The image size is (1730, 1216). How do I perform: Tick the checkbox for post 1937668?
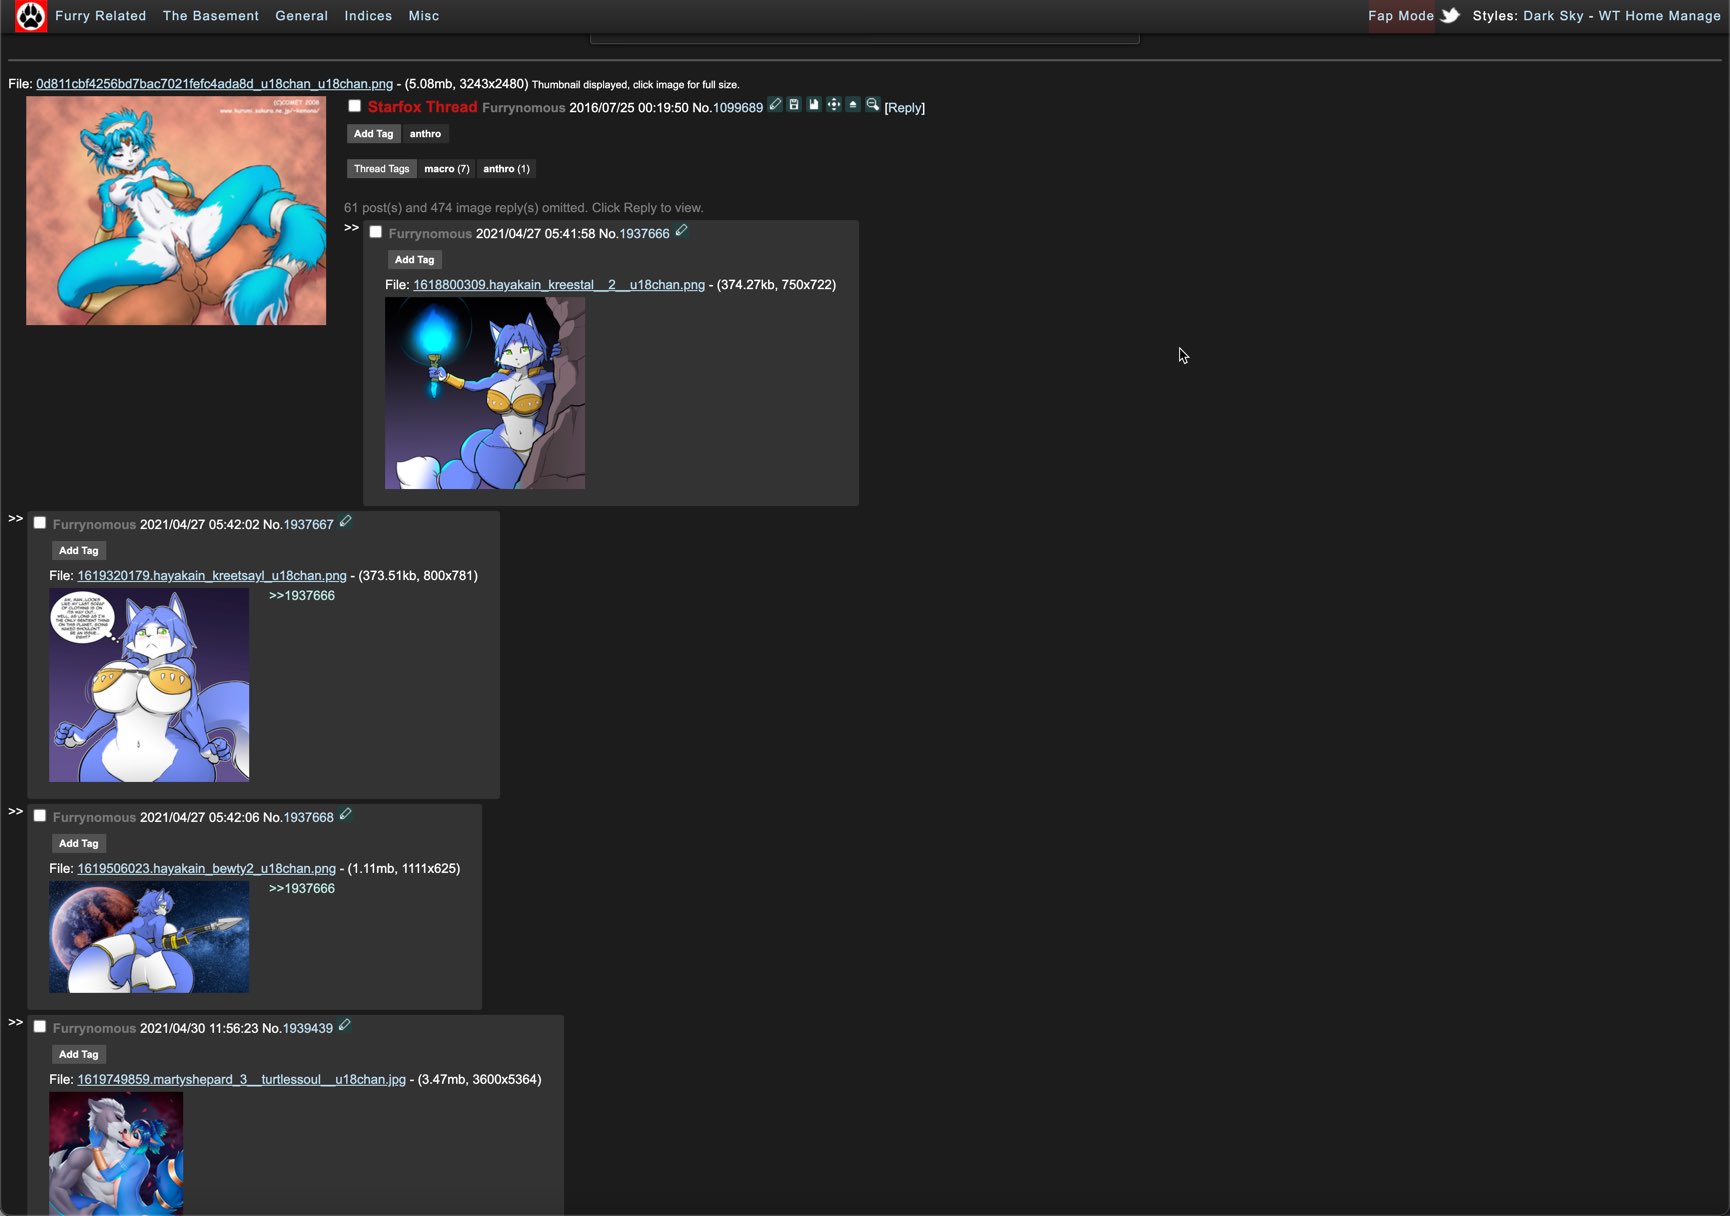point(39,816)
